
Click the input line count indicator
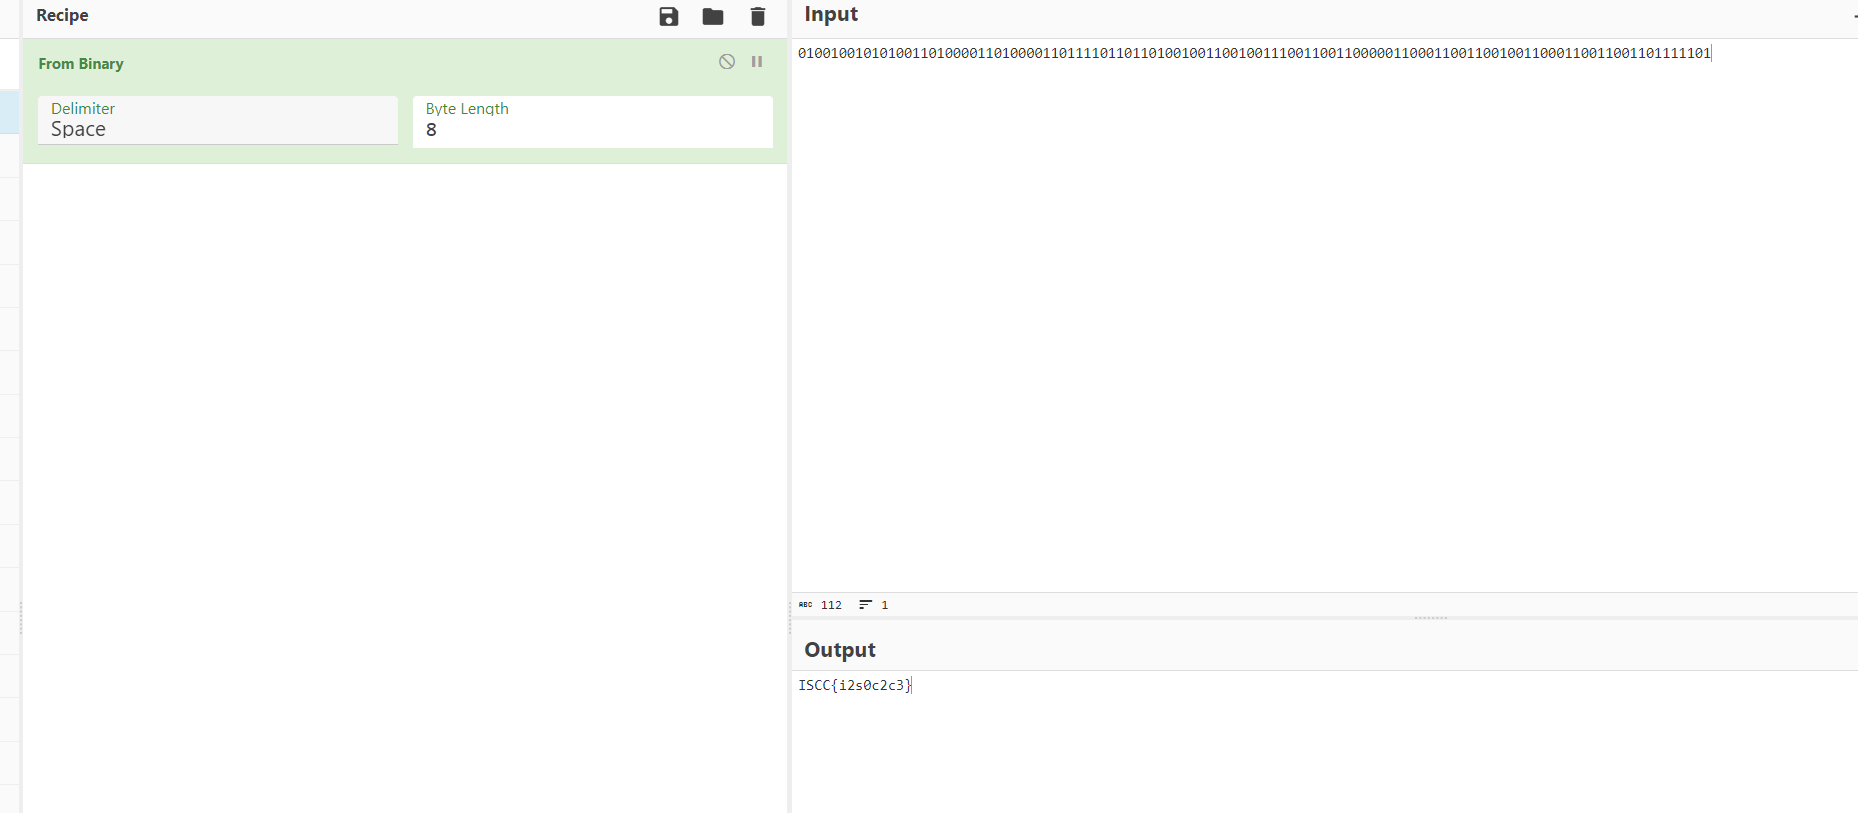click(x=874, y=605)
